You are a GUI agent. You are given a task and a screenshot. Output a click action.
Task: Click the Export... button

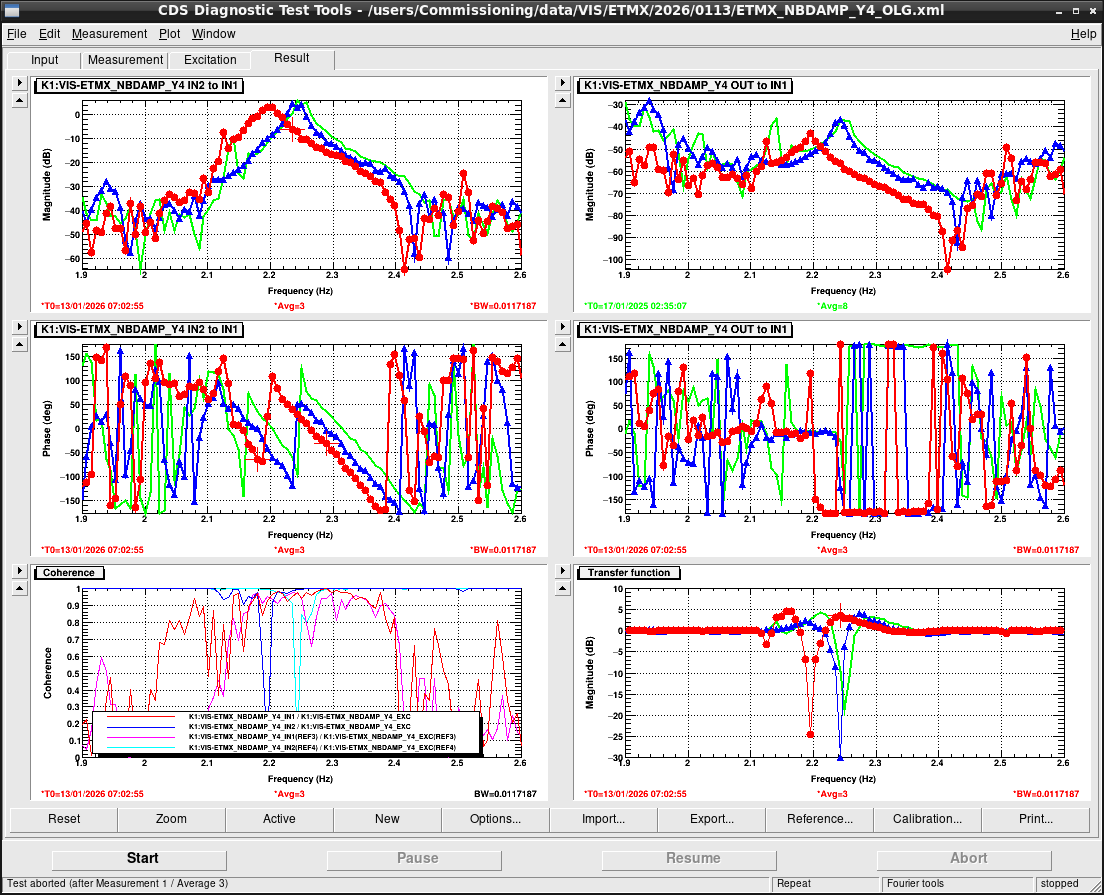pos(711,819)
